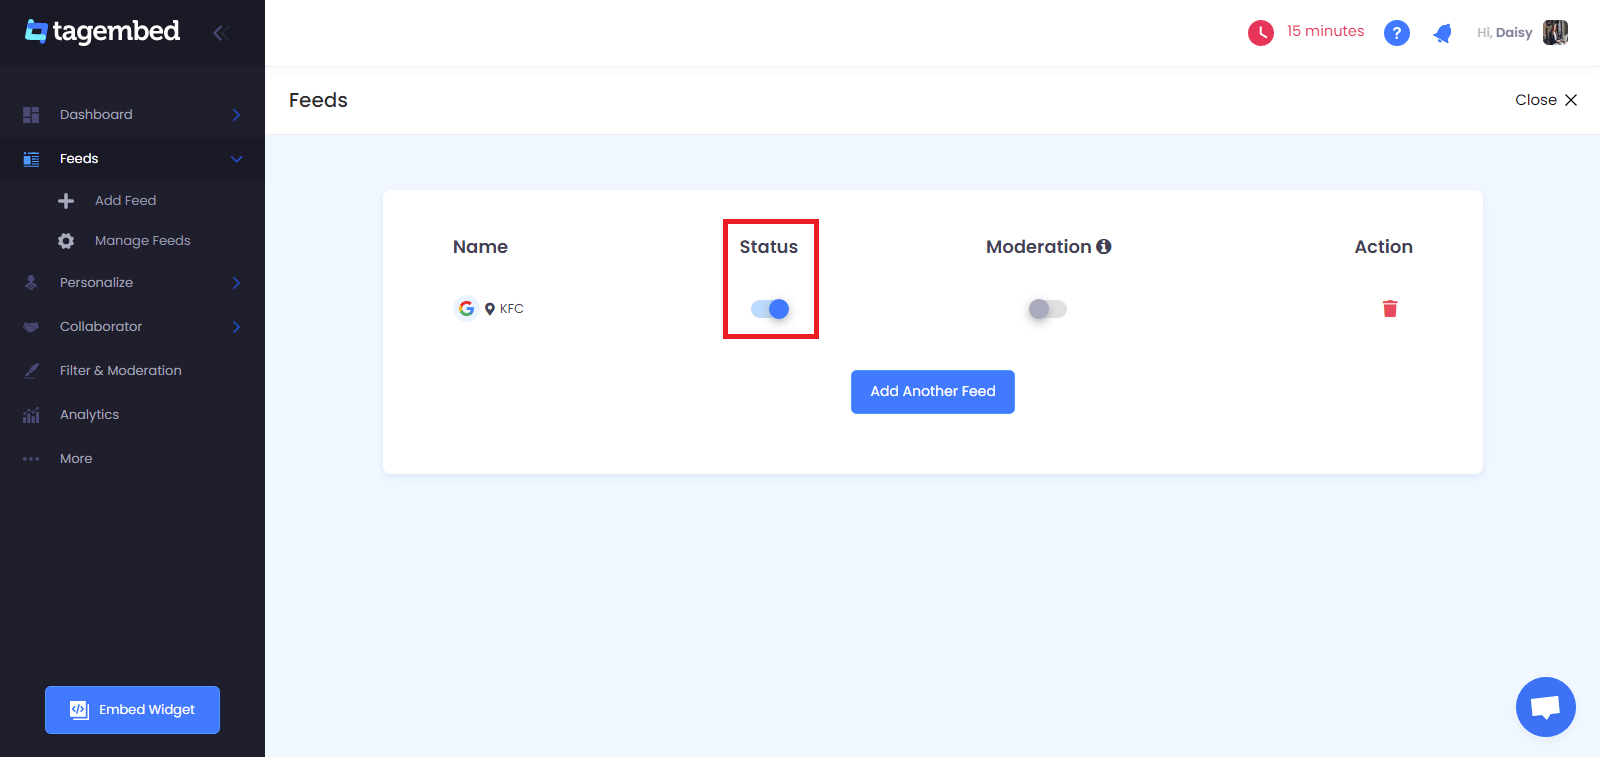1600x757 pixels.
Task: Select Add Feed in sidebar
Action: 126,201
